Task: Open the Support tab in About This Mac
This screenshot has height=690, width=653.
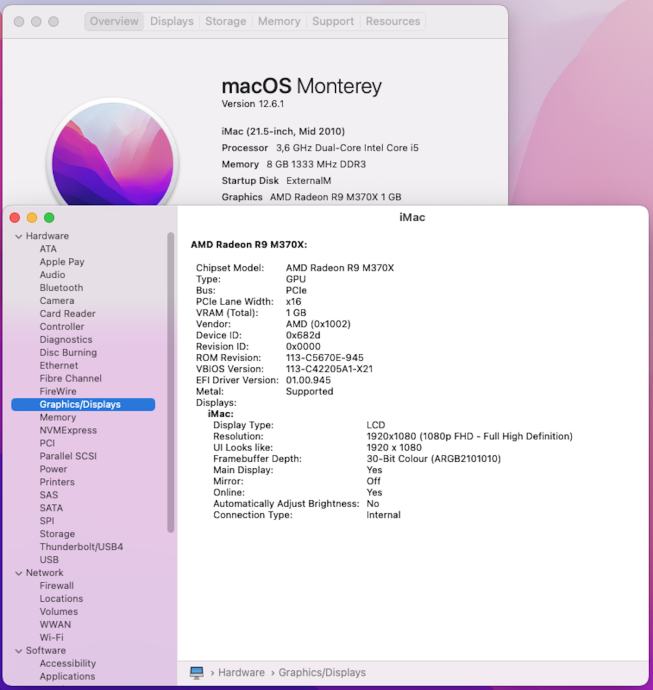Action: click(333, 21)
